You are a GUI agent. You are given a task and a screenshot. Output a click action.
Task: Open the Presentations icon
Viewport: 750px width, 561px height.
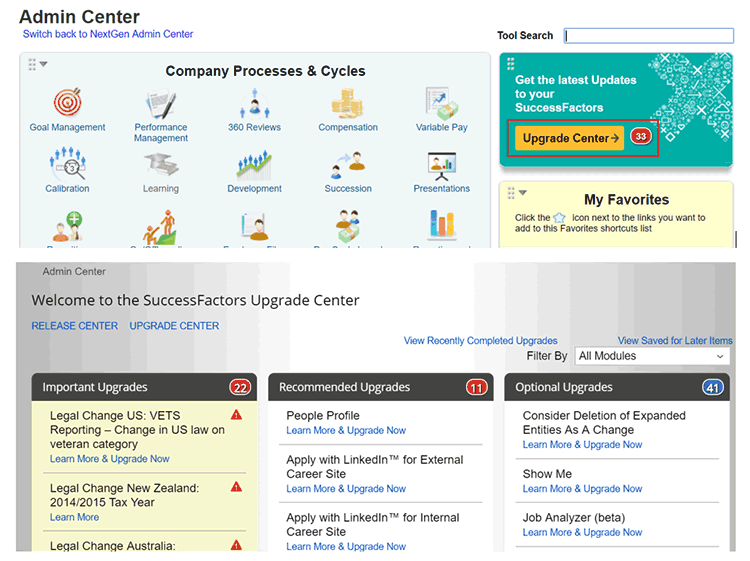441,164
